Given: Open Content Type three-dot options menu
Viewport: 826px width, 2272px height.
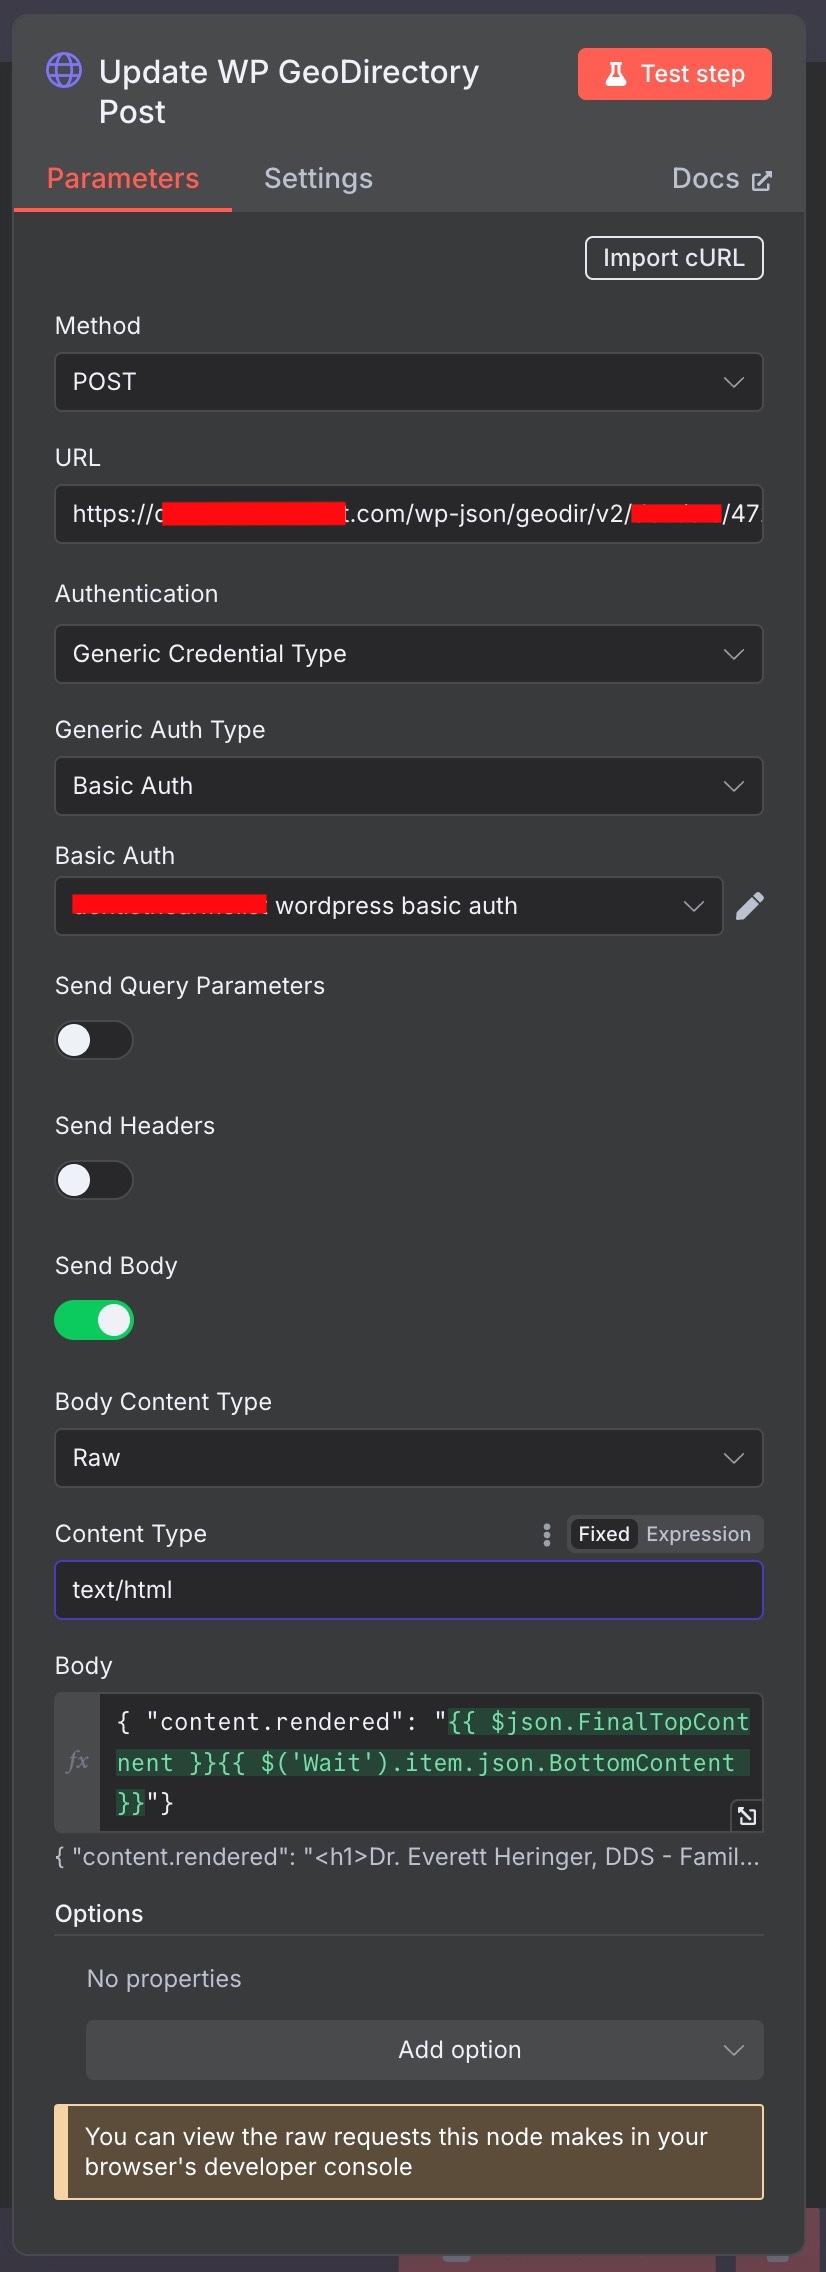Looking at the screenshot, I should 546,1534.
